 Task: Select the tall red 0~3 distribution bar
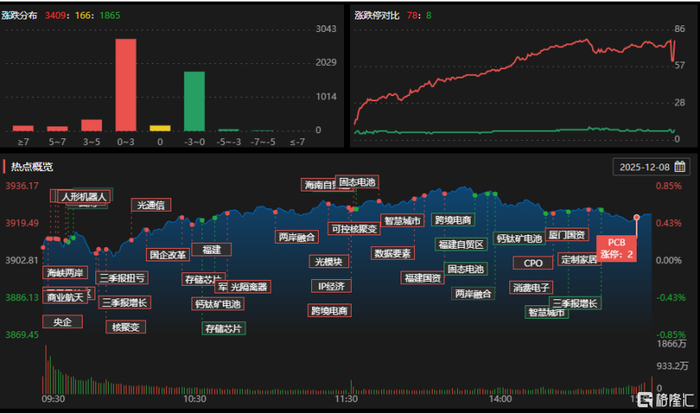point(126,85)
